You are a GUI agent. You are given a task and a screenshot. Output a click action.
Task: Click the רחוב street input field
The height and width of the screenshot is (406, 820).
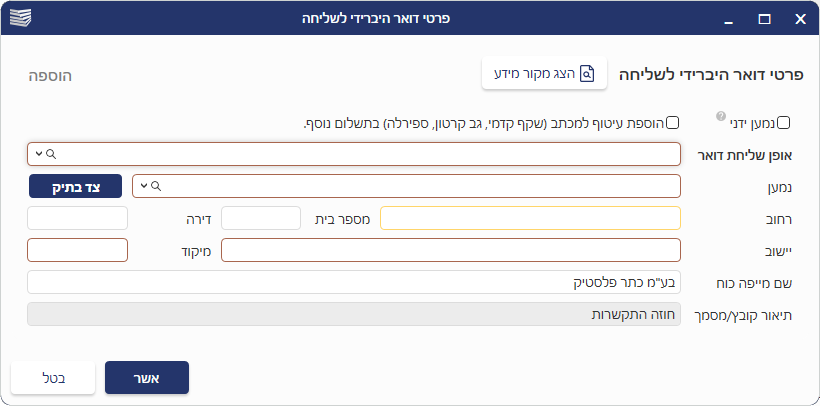pyautogui.click(x=530, y=218)
